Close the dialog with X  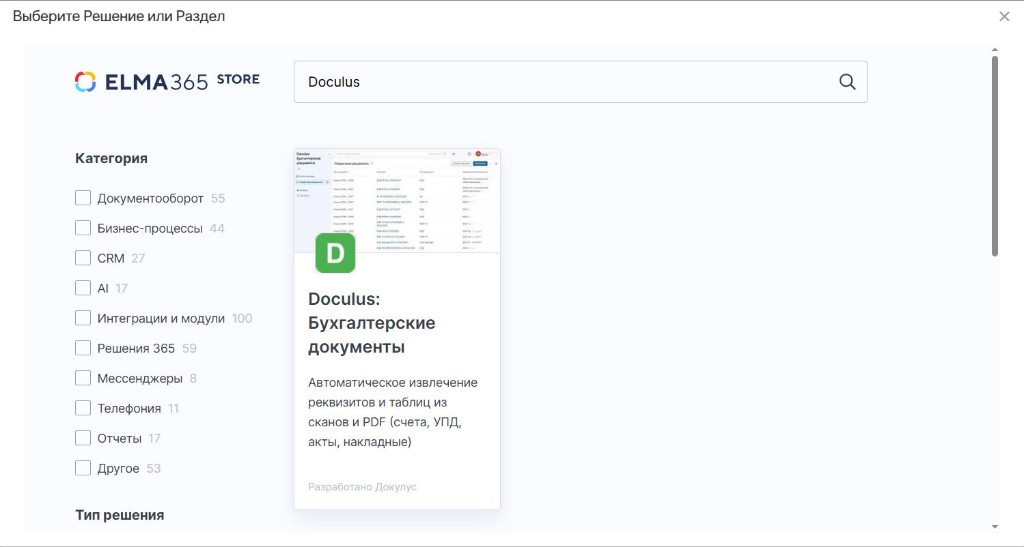click(1004, 16)
